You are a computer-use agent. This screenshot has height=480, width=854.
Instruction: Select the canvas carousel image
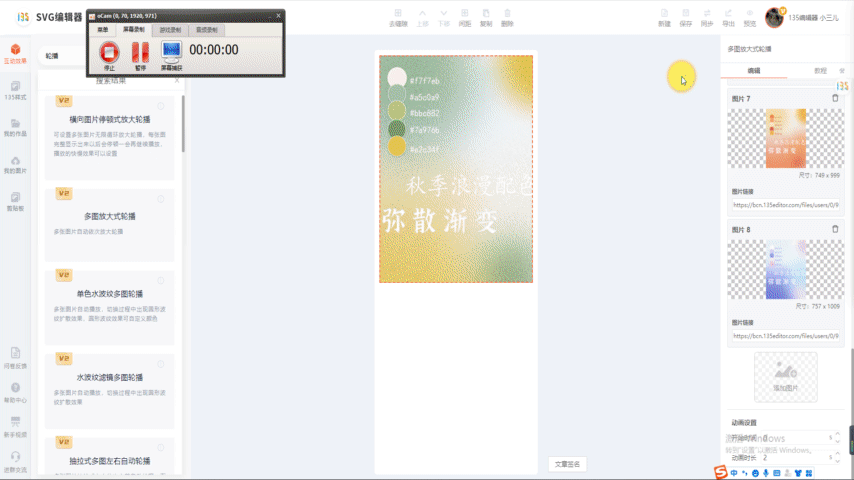(x=456, y=169)
